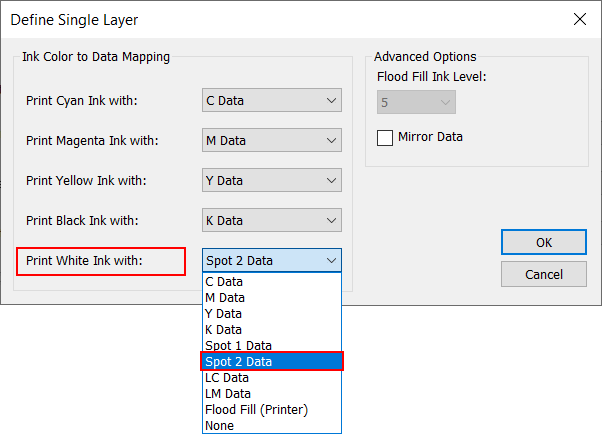The width and height of the screenshot is (602, 435).
Task: Expand the Print Magenta Ink dropdown
Action: pos(271,140)
